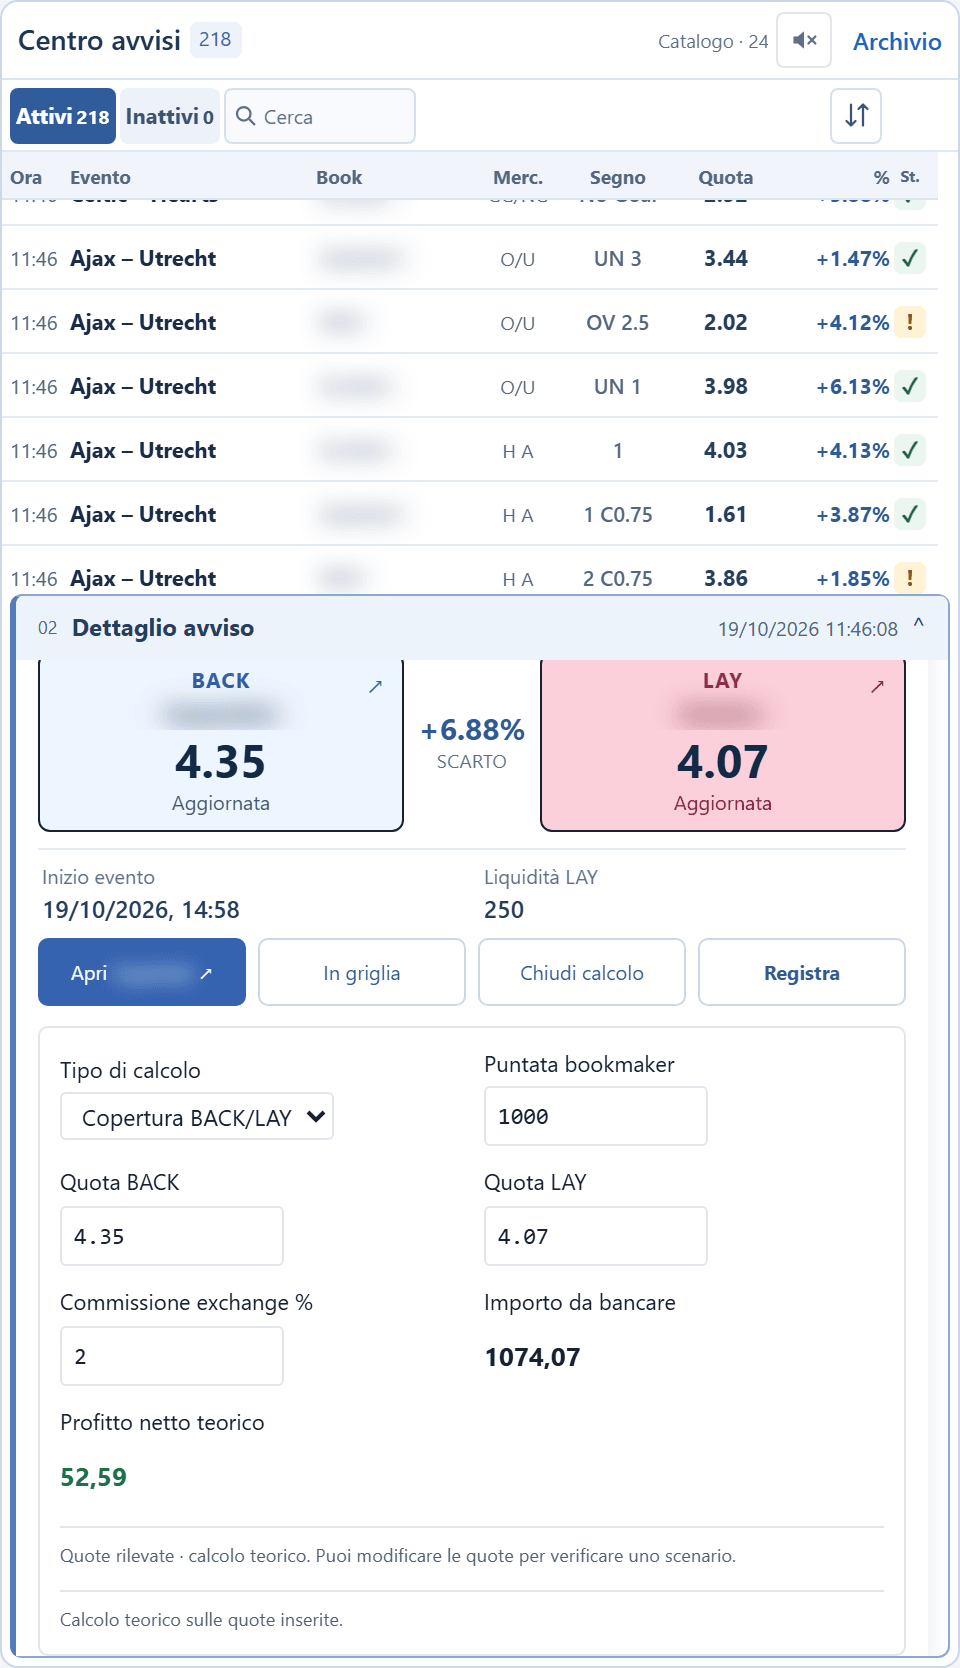Edit the Puntata bookmaker field
Screen dimensions: 960x1668
596,1116
